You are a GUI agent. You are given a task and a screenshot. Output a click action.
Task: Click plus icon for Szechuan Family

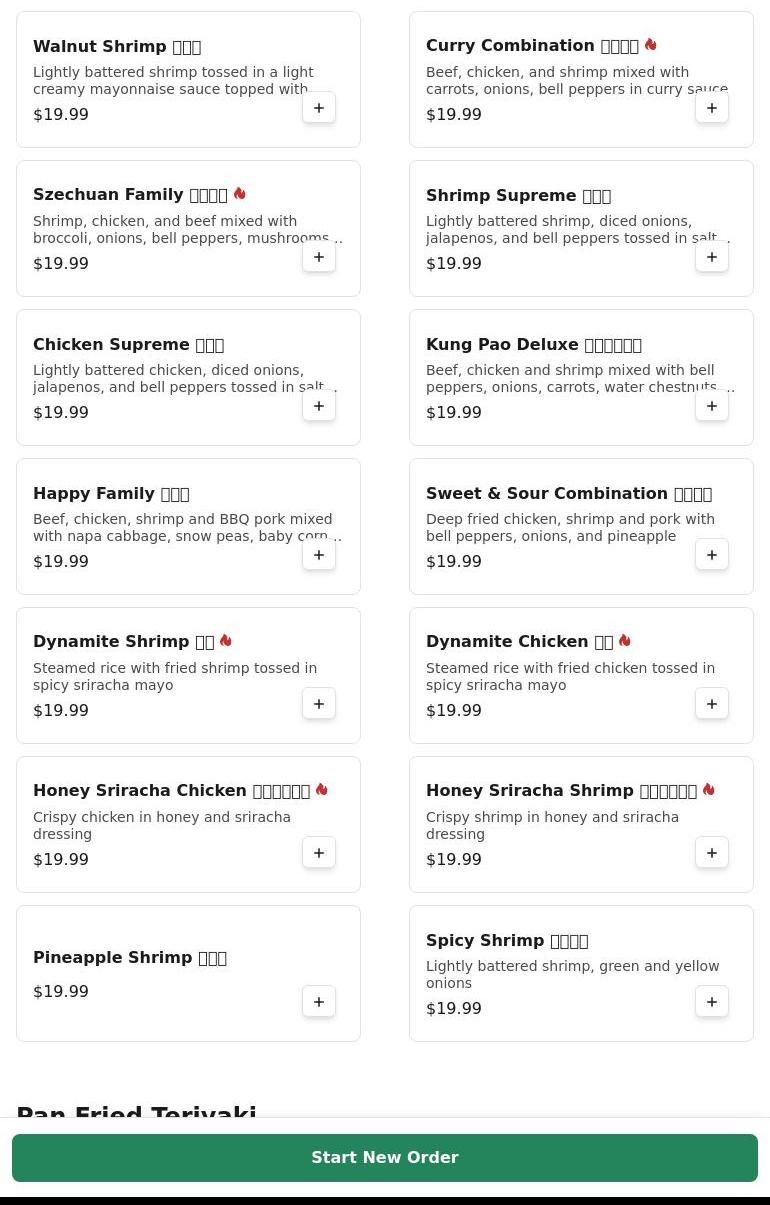(319, 257)
